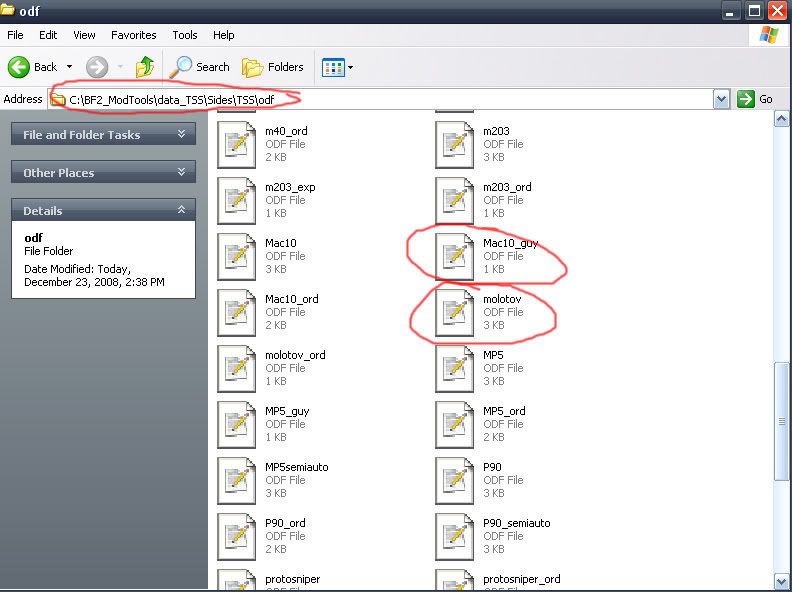Select the Mac10_guy file icon
792x592 pixels.
click(455, 257)
